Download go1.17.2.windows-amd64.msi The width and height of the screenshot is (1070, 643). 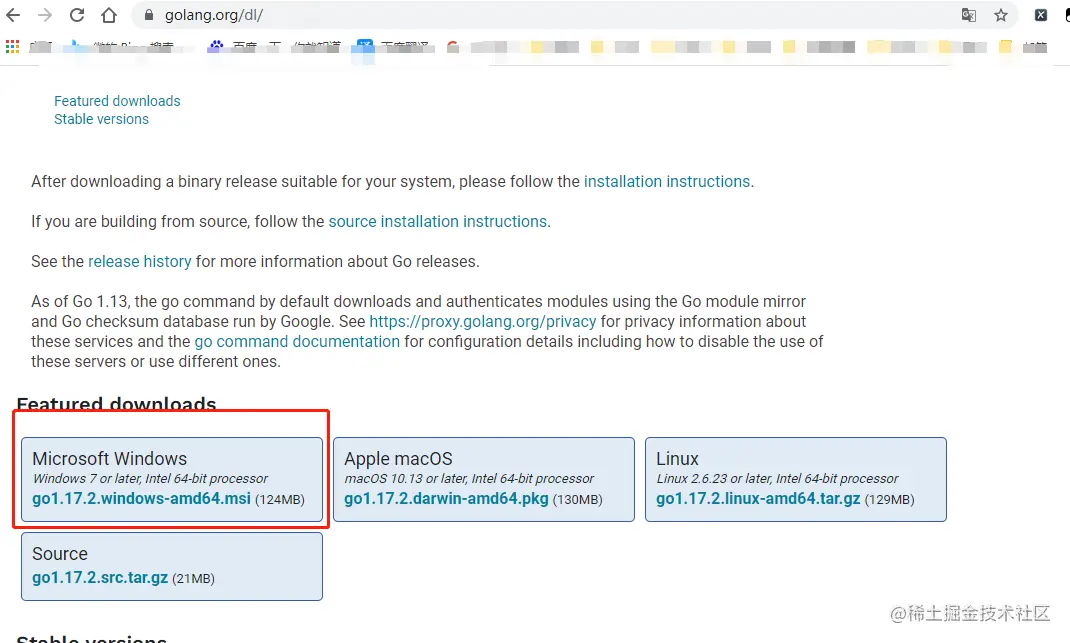pyautogui.click(x=141, y=499)
